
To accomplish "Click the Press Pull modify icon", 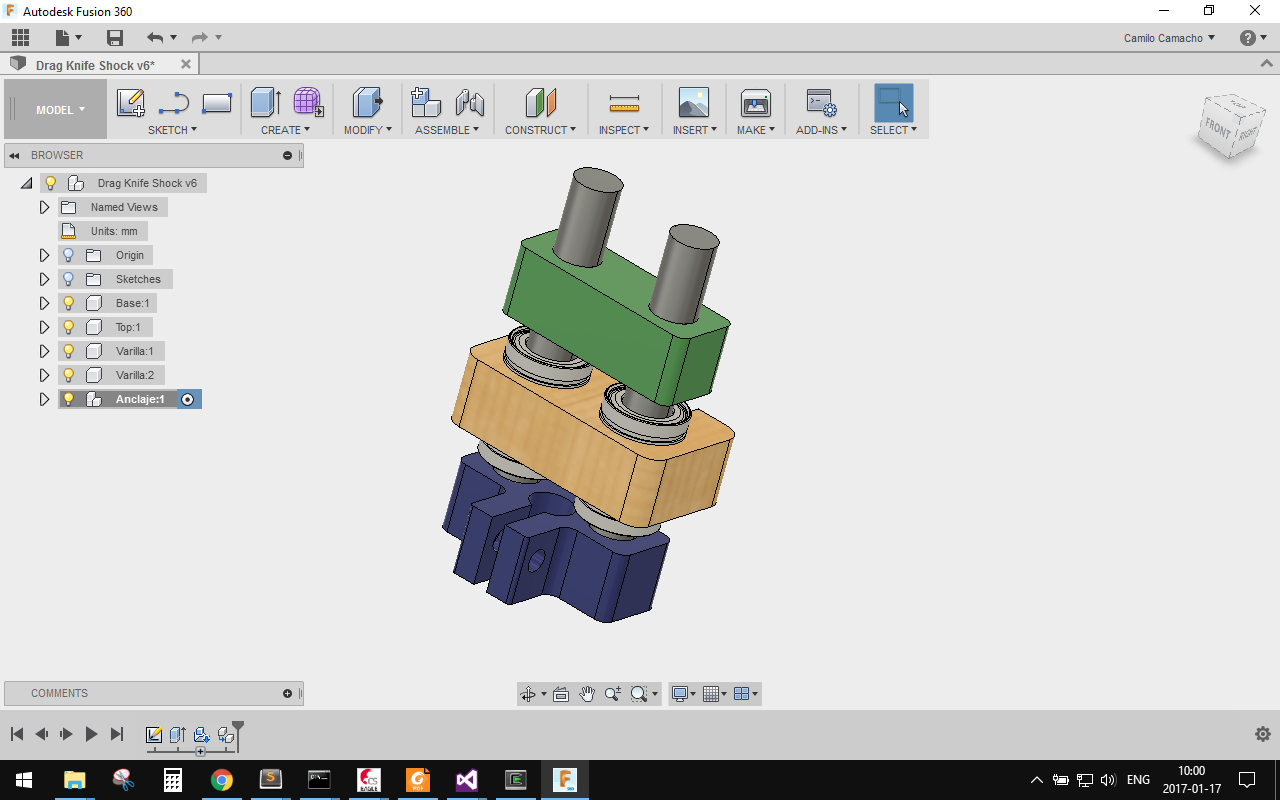I will (x=367, y=103).
